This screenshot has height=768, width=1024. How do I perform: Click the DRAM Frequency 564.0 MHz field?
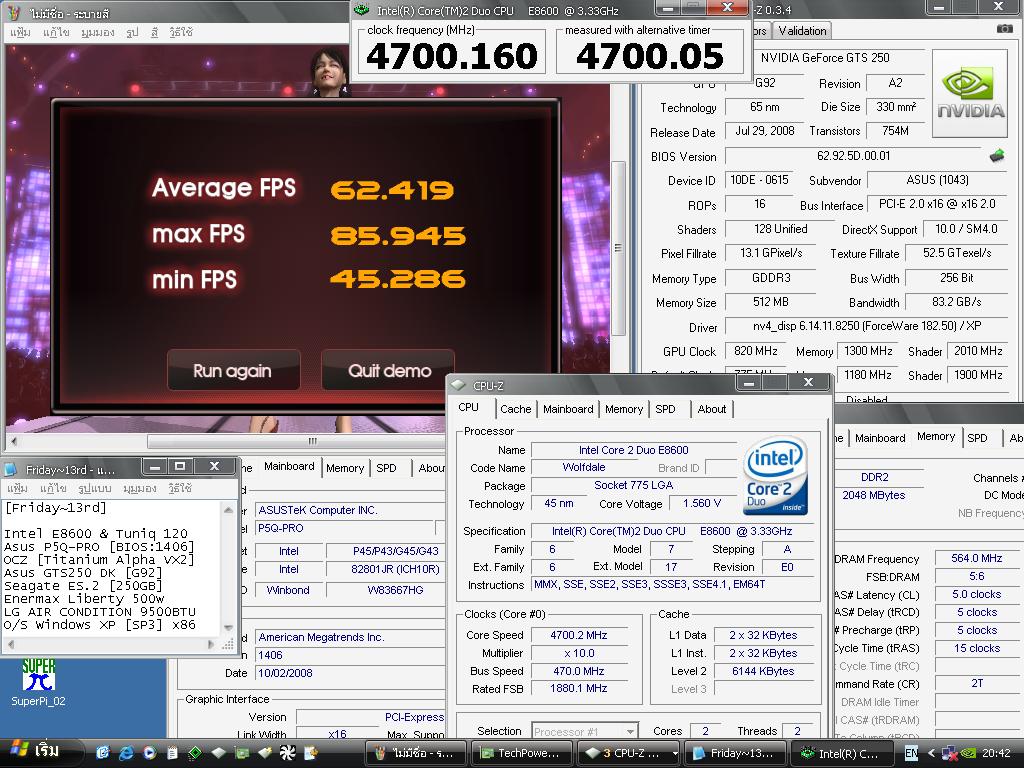click(x=976, y=558)
